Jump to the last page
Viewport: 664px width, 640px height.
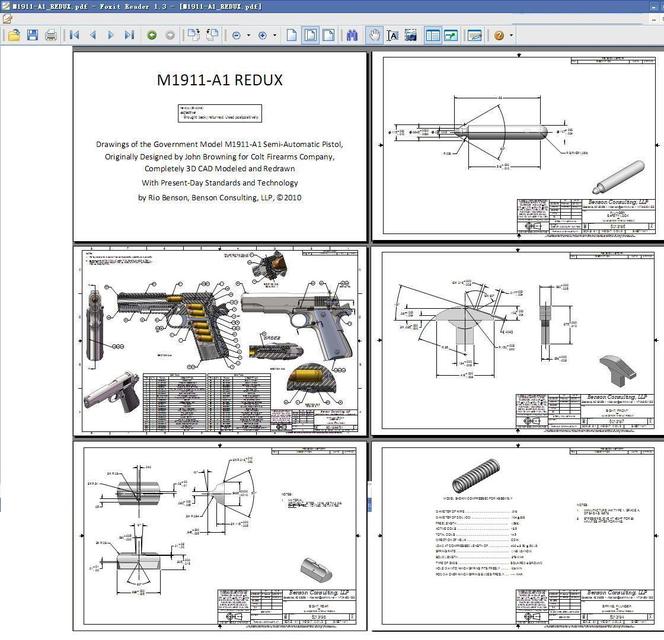tap(128, 35)
